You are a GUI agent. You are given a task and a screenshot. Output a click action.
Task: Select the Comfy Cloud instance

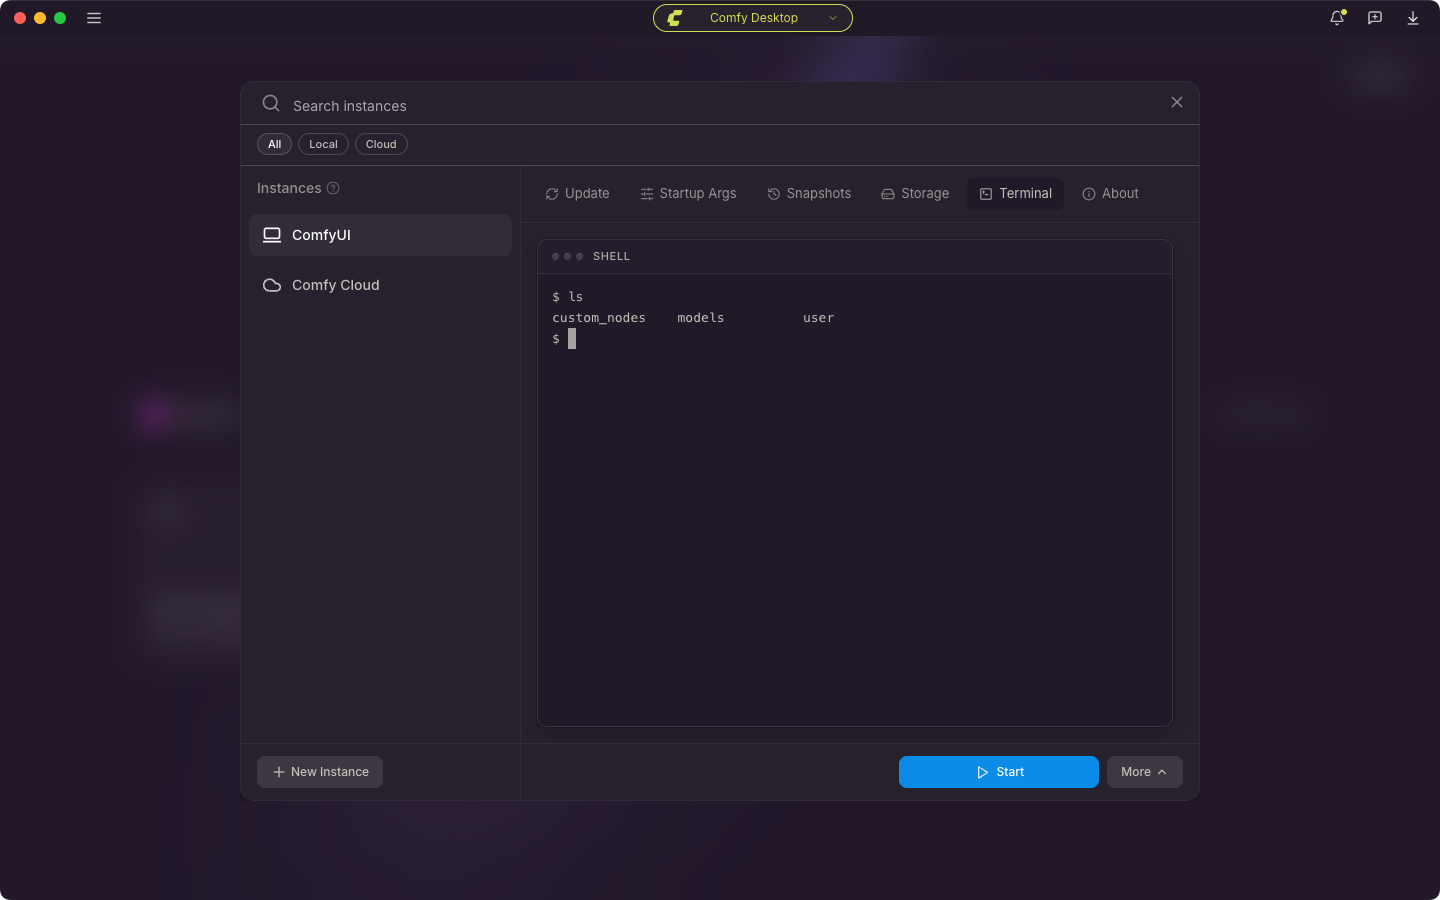tap(380, 285)
